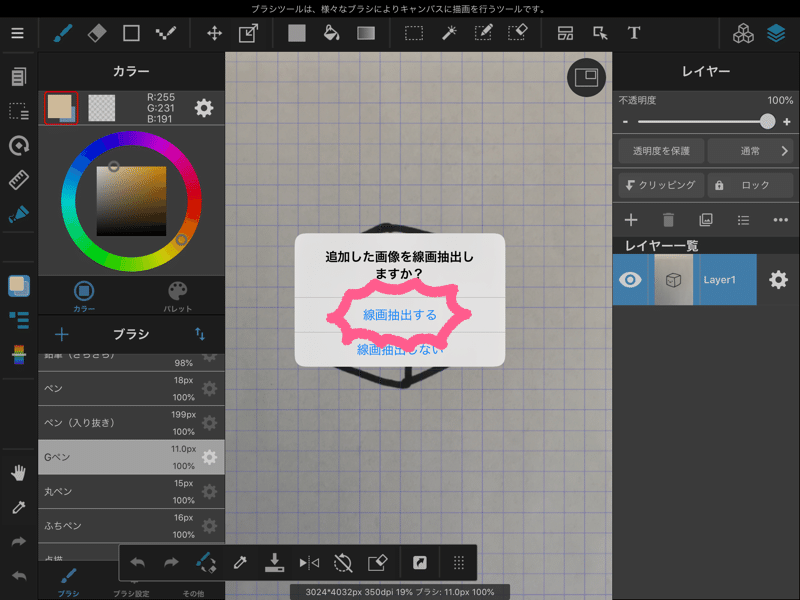Select the transparent color swatch

click(x=102, y=108)
